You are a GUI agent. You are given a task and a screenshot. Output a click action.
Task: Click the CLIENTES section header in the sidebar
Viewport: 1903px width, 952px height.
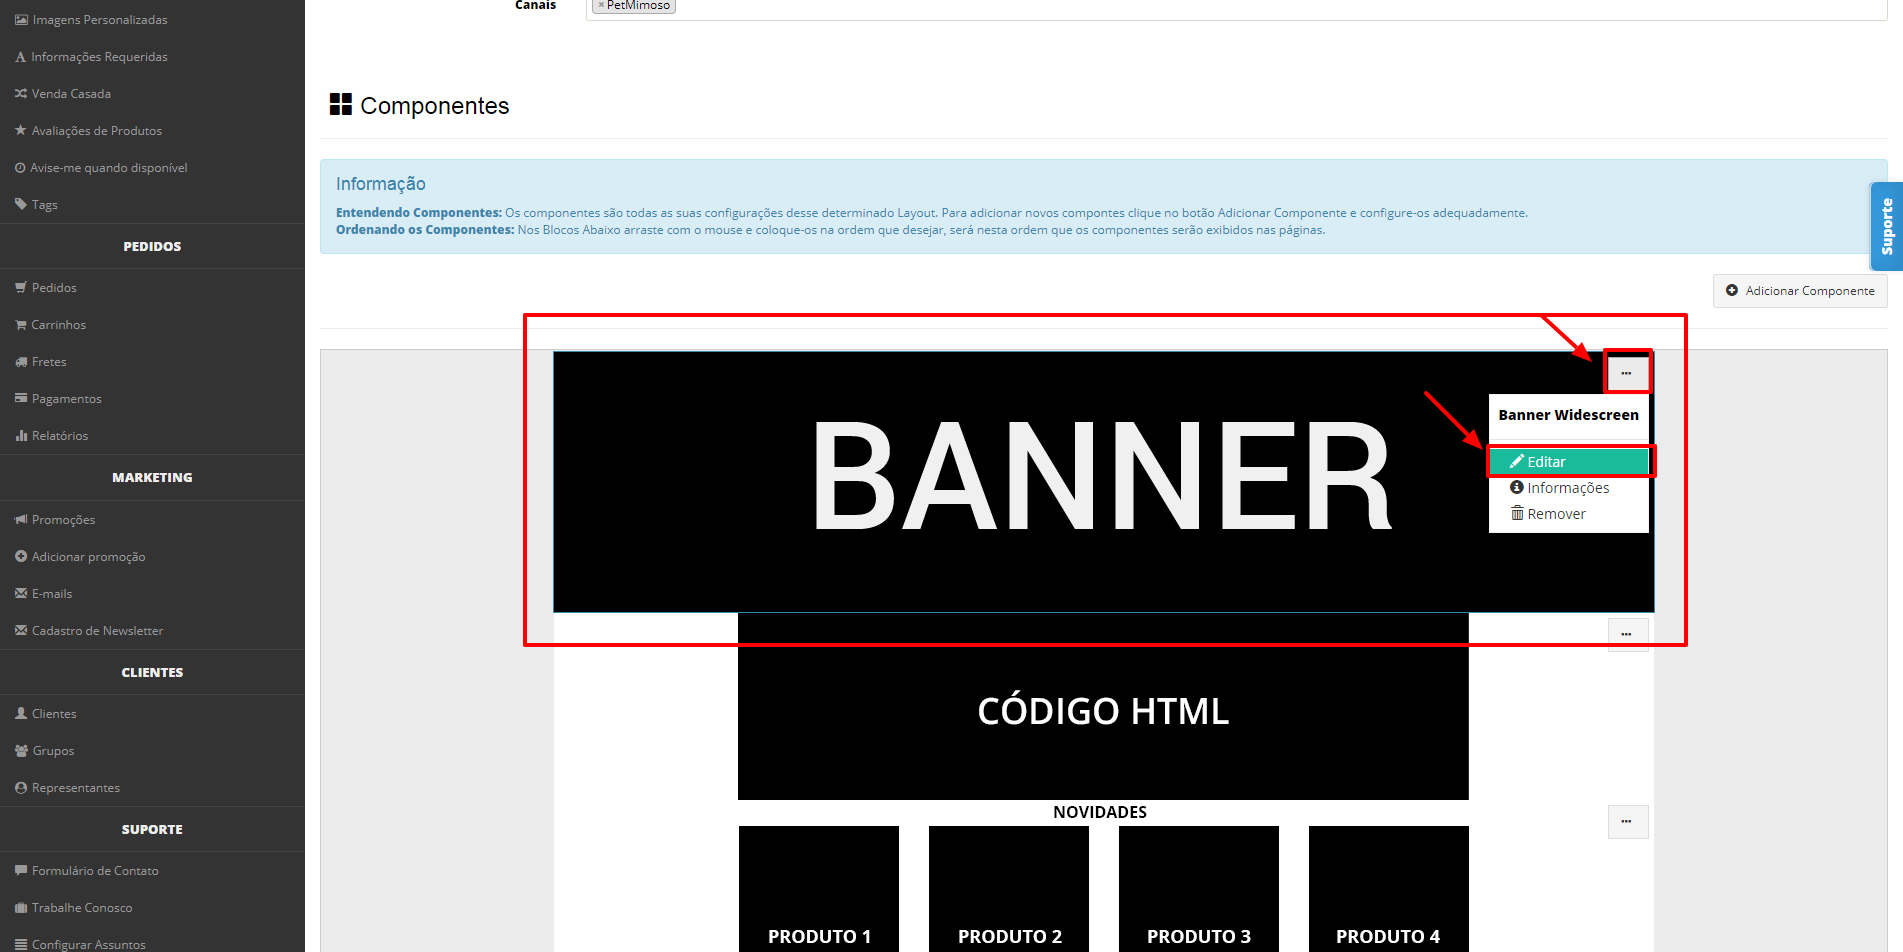tap(152, 673)
